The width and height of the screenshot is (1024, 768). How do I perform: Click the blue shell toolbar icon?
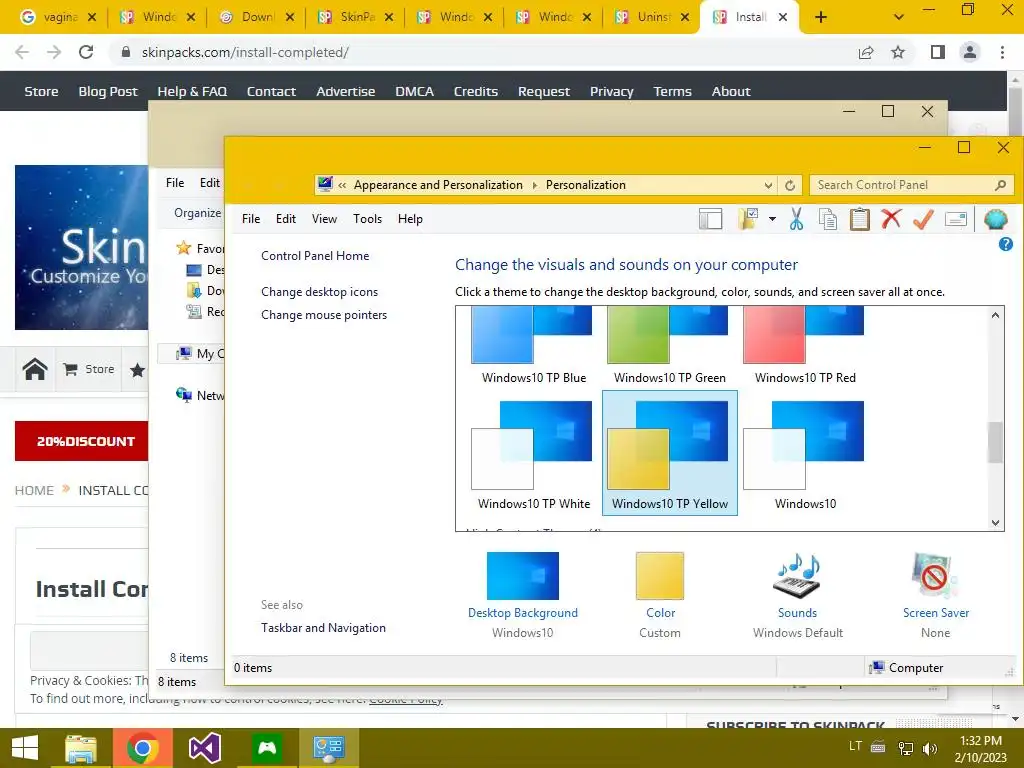point(995,219)
